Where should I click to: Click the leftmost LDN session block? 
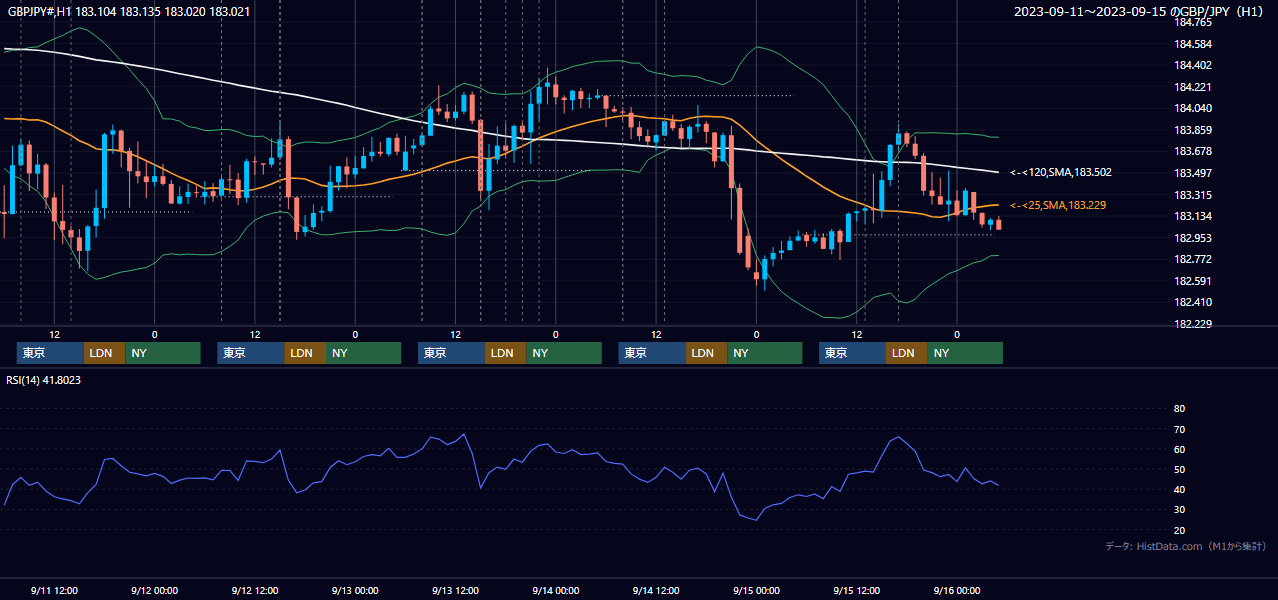[104, 353]
